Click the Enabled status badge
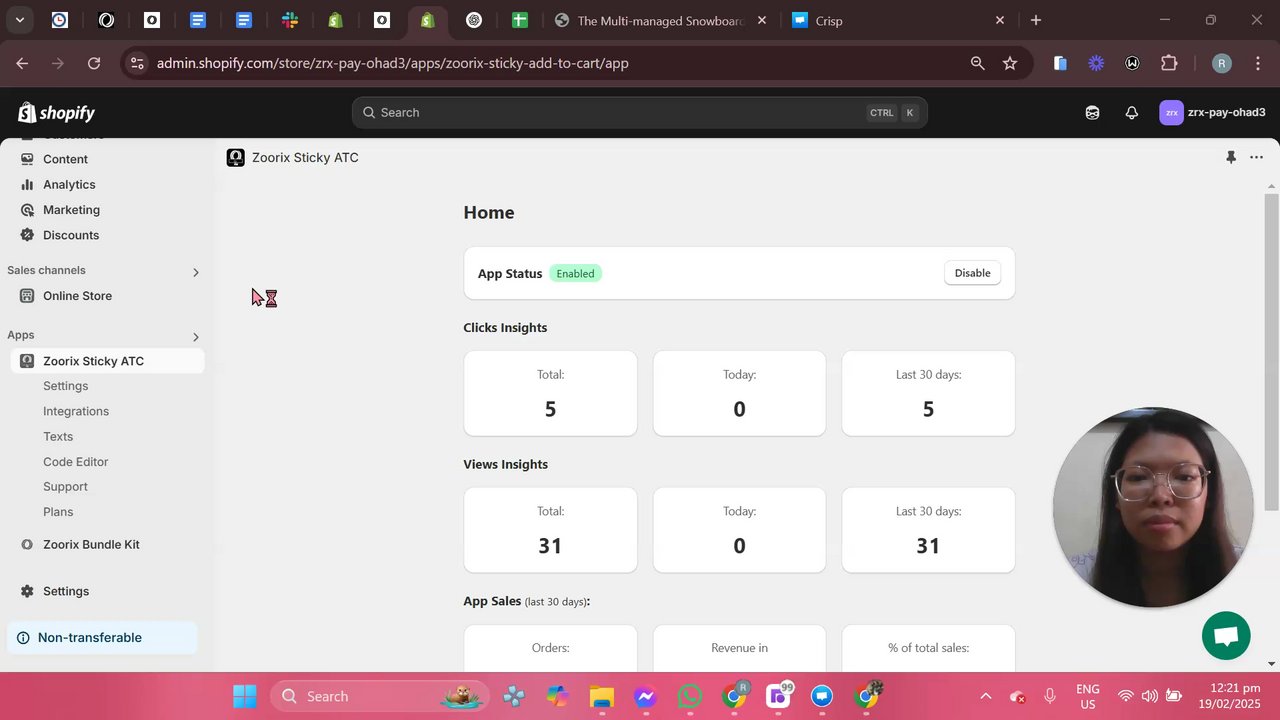 [575, 274]
